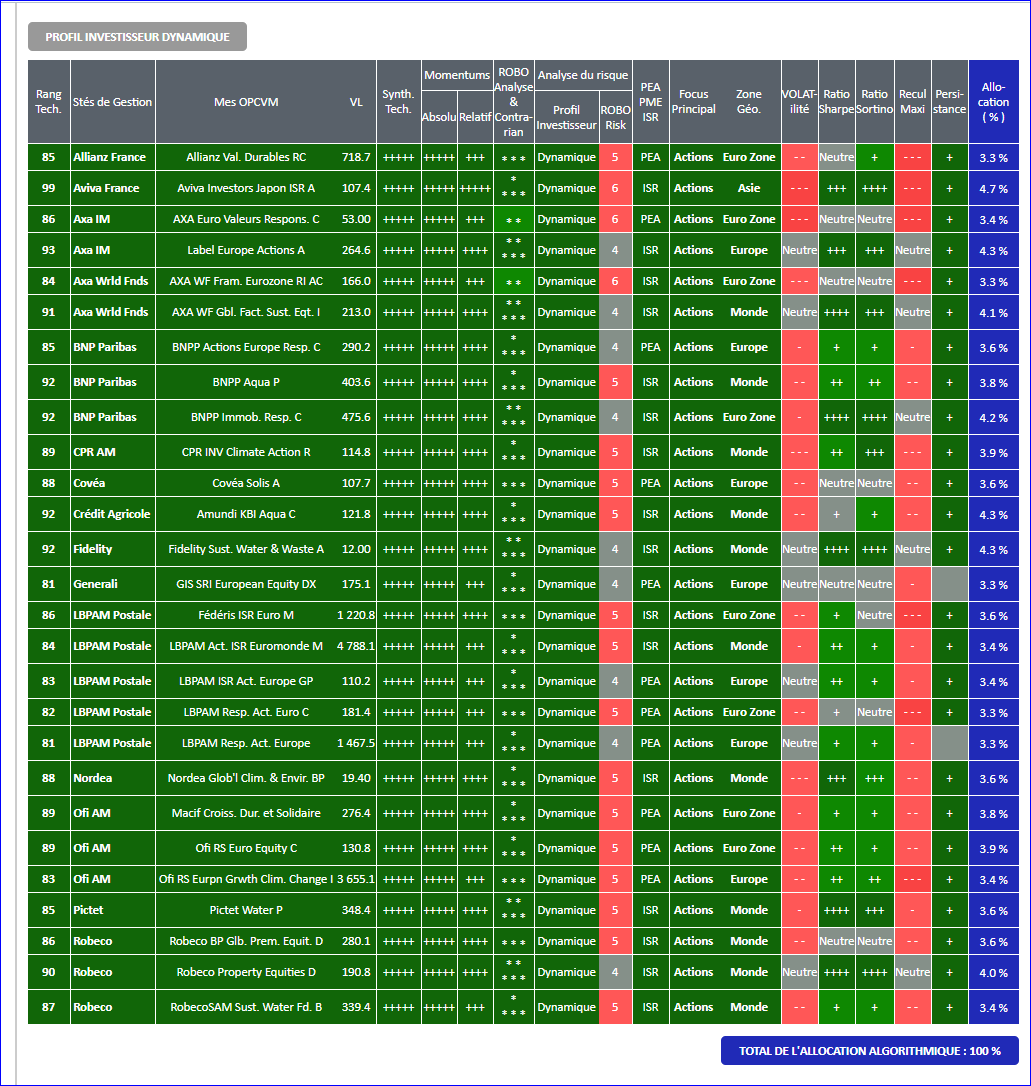
Task: Click the Total de l'allocation algorithmique banner
Action: (x=870, y=1051)
